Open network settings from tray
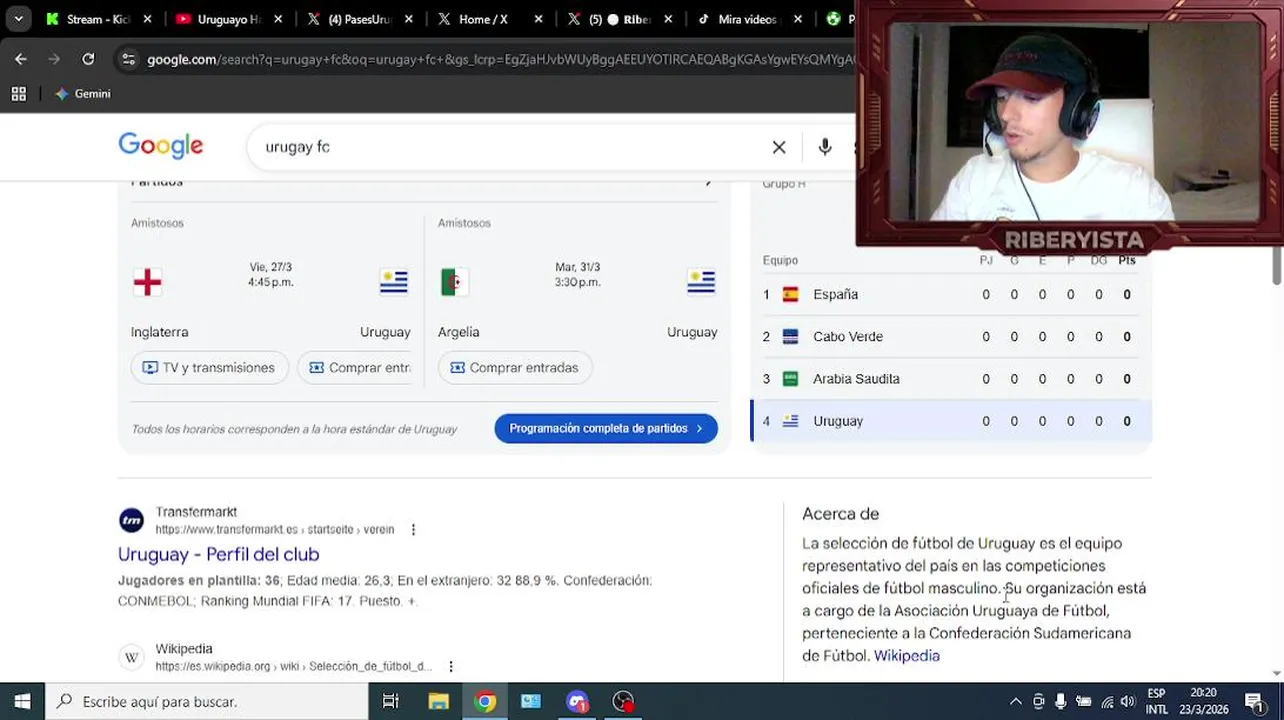 pos(1107,702)
